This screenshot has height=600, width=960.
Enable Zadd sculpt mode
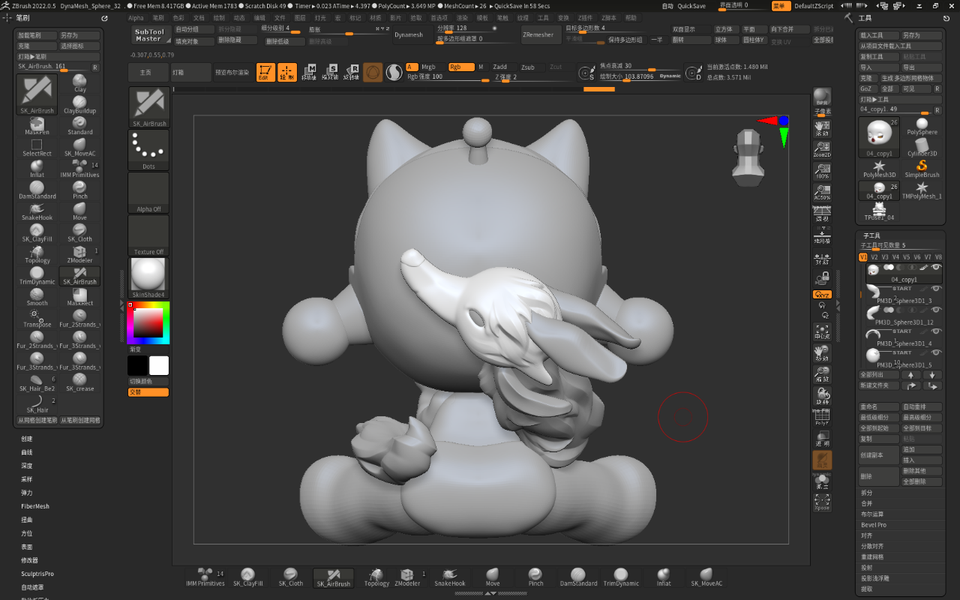pyautogui.click(x=500, y=67)
